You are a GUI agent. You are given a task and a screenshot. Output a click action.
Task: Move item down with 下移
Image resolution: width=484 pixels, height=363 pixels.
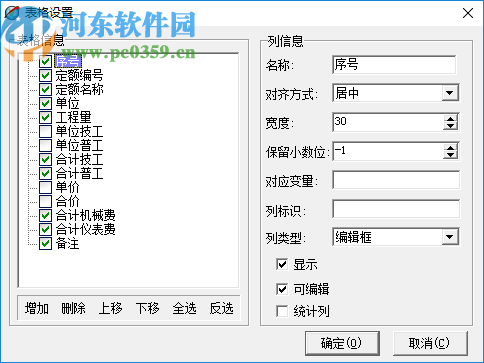(x=148, y=308)
